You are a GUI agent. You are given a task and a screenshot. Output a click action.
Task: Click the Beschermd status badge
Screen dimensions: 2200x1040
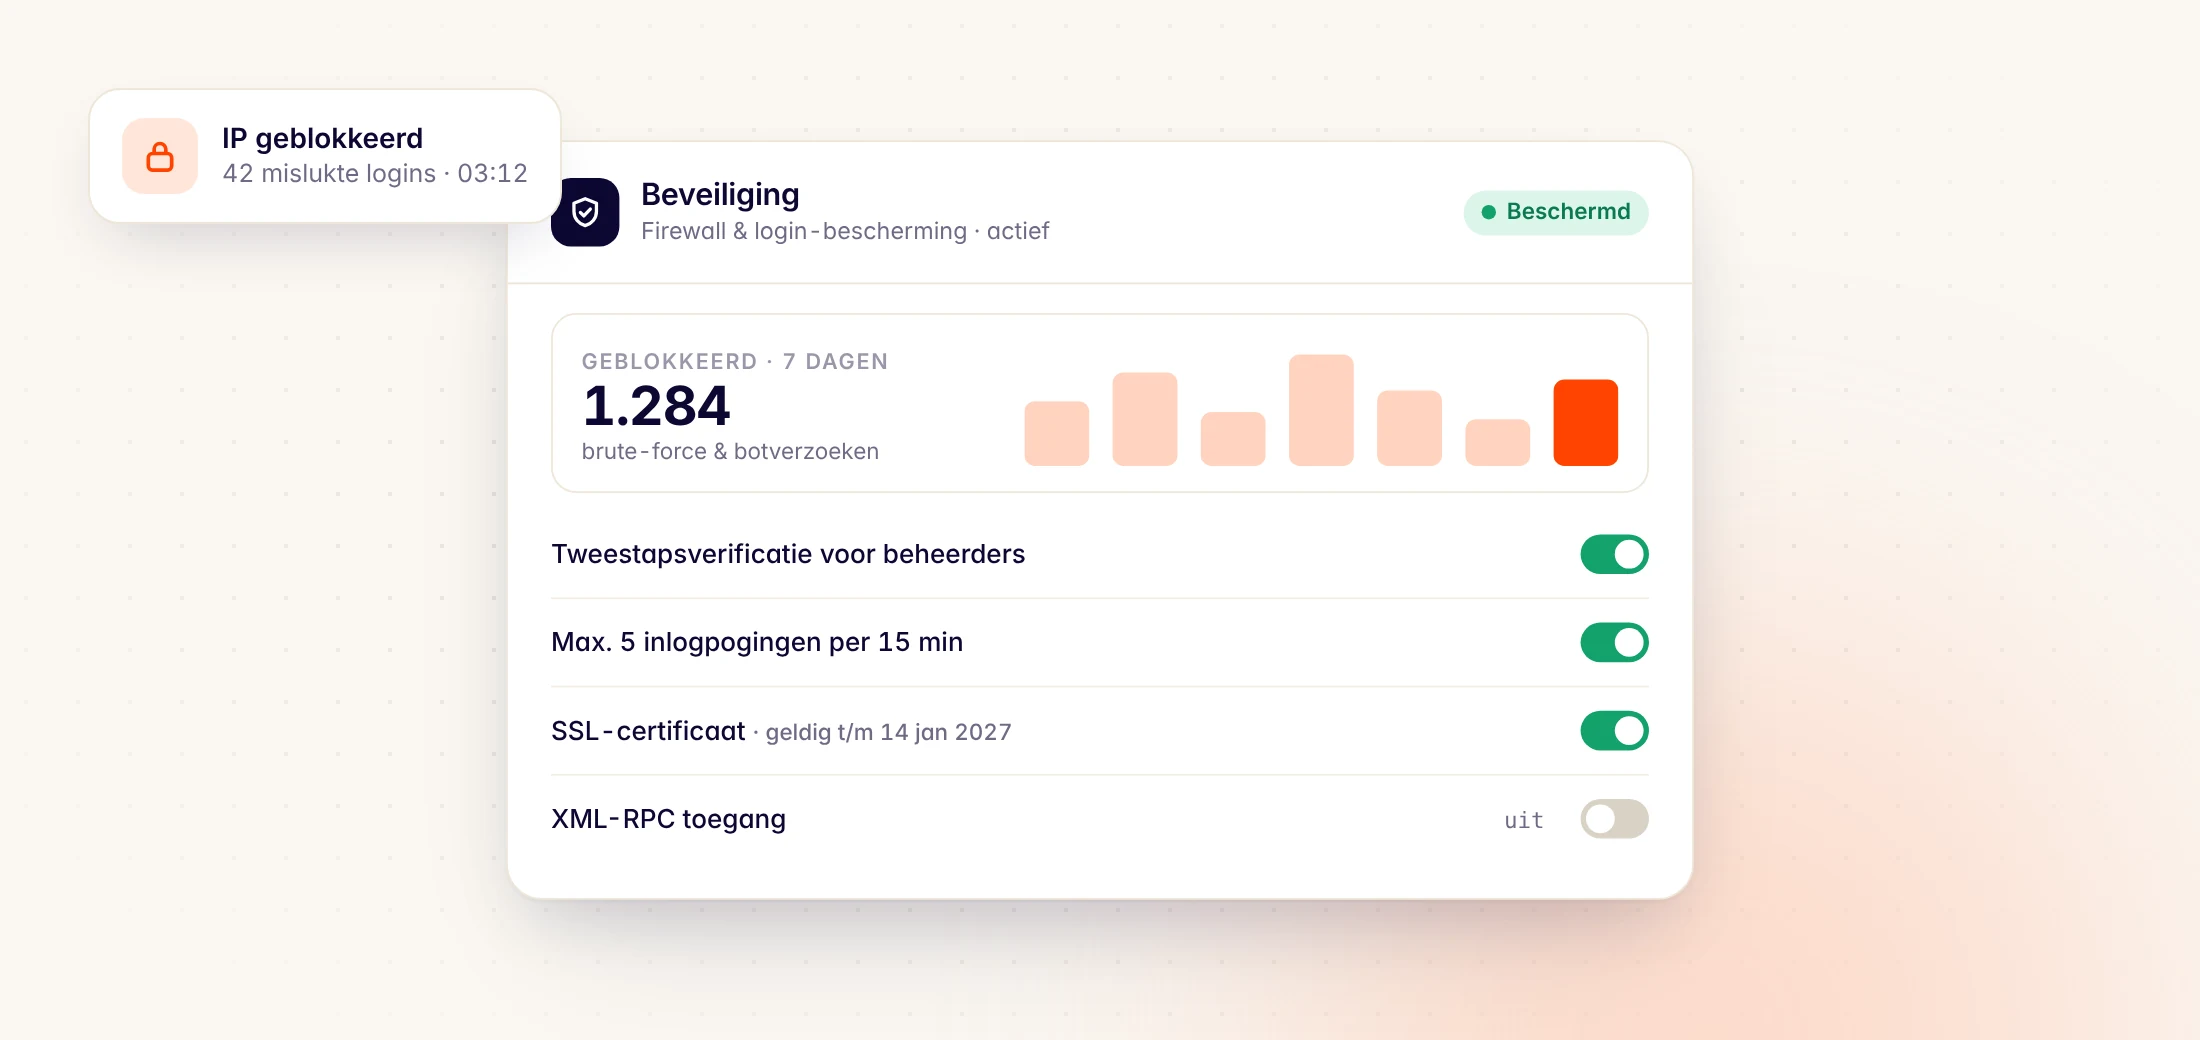coord(1556,212)
